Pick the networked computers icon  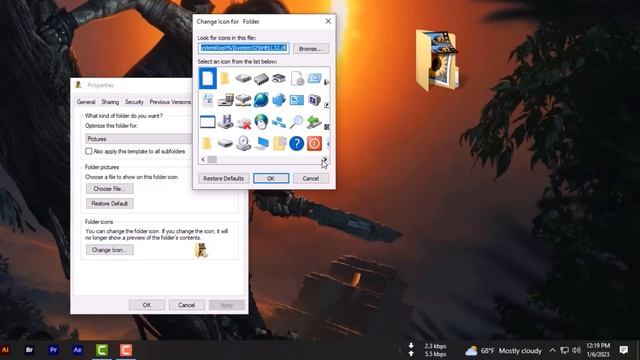(x=279, y=122)
